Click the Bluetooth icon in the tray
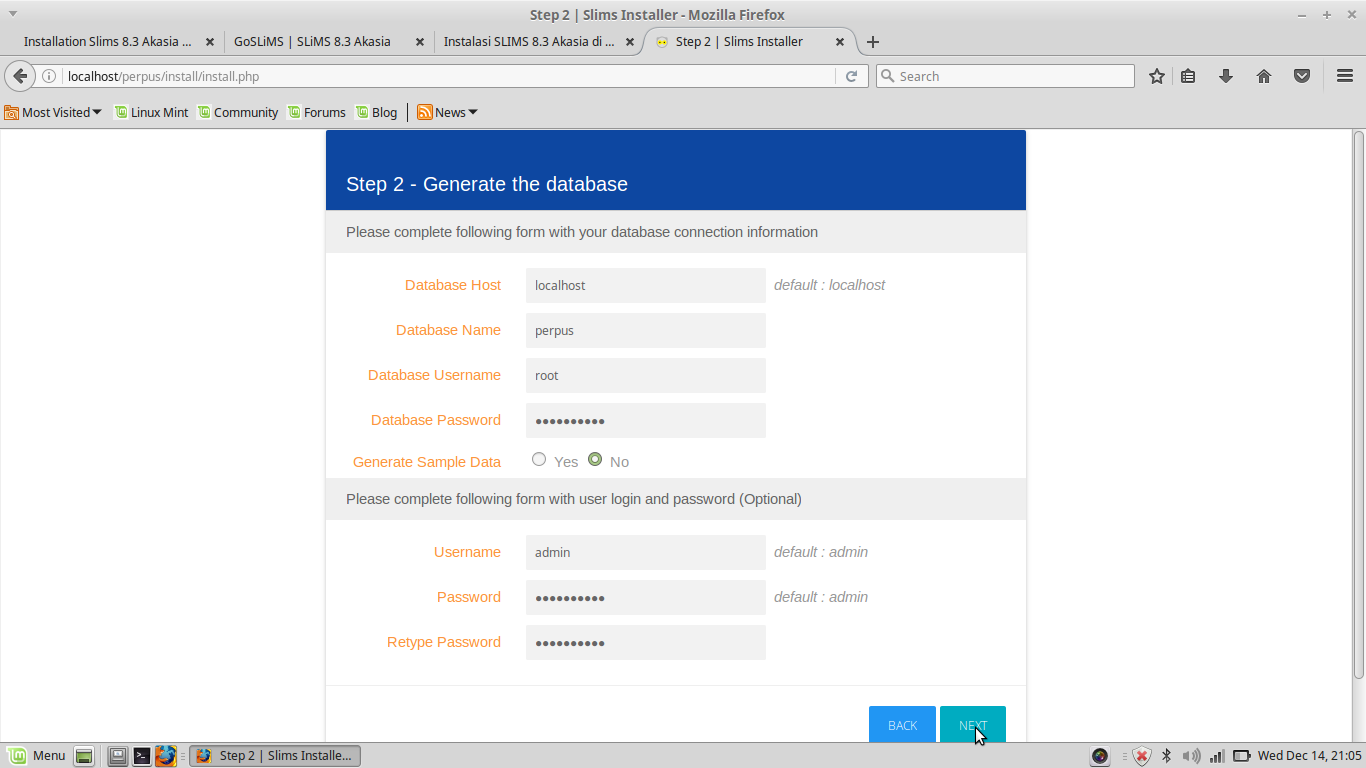This screenshot has height=768, width=1366. [x=1166, y=756]
